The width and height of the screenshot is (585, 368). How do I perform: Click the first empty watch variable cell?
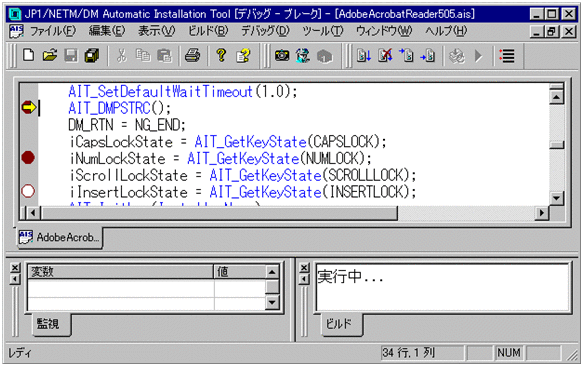coord(121,288)
